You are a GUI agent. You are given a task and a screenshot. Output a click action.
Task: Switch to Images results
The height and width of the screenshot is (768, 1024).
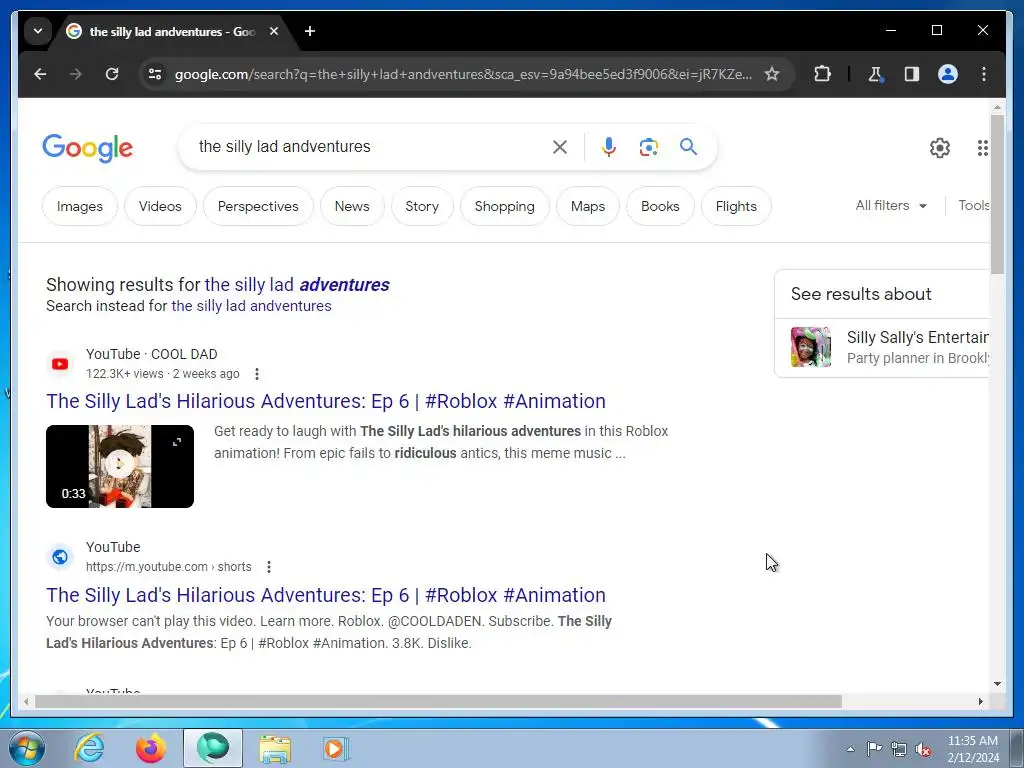point(80,206)
